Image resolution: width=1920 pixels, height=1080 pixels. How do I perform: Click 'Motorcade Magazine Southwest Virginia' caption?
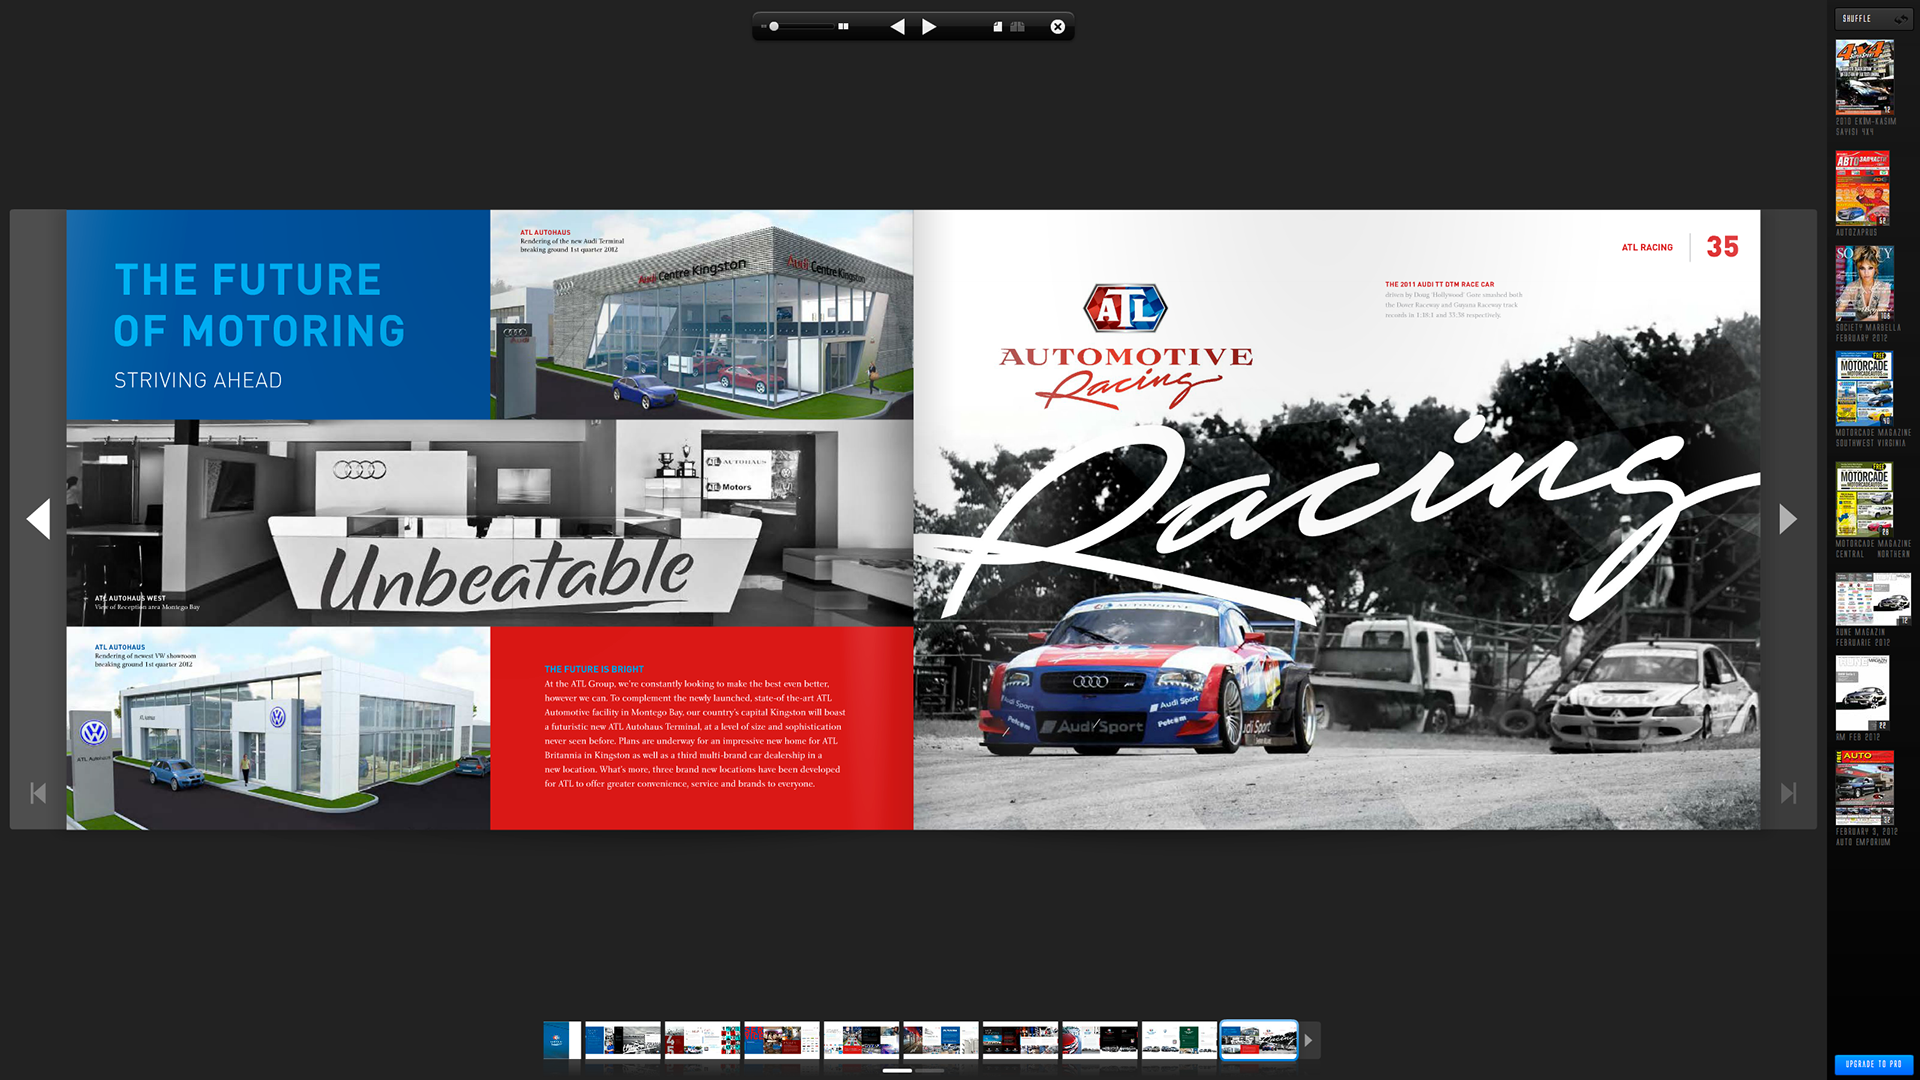coord(1873,438)
